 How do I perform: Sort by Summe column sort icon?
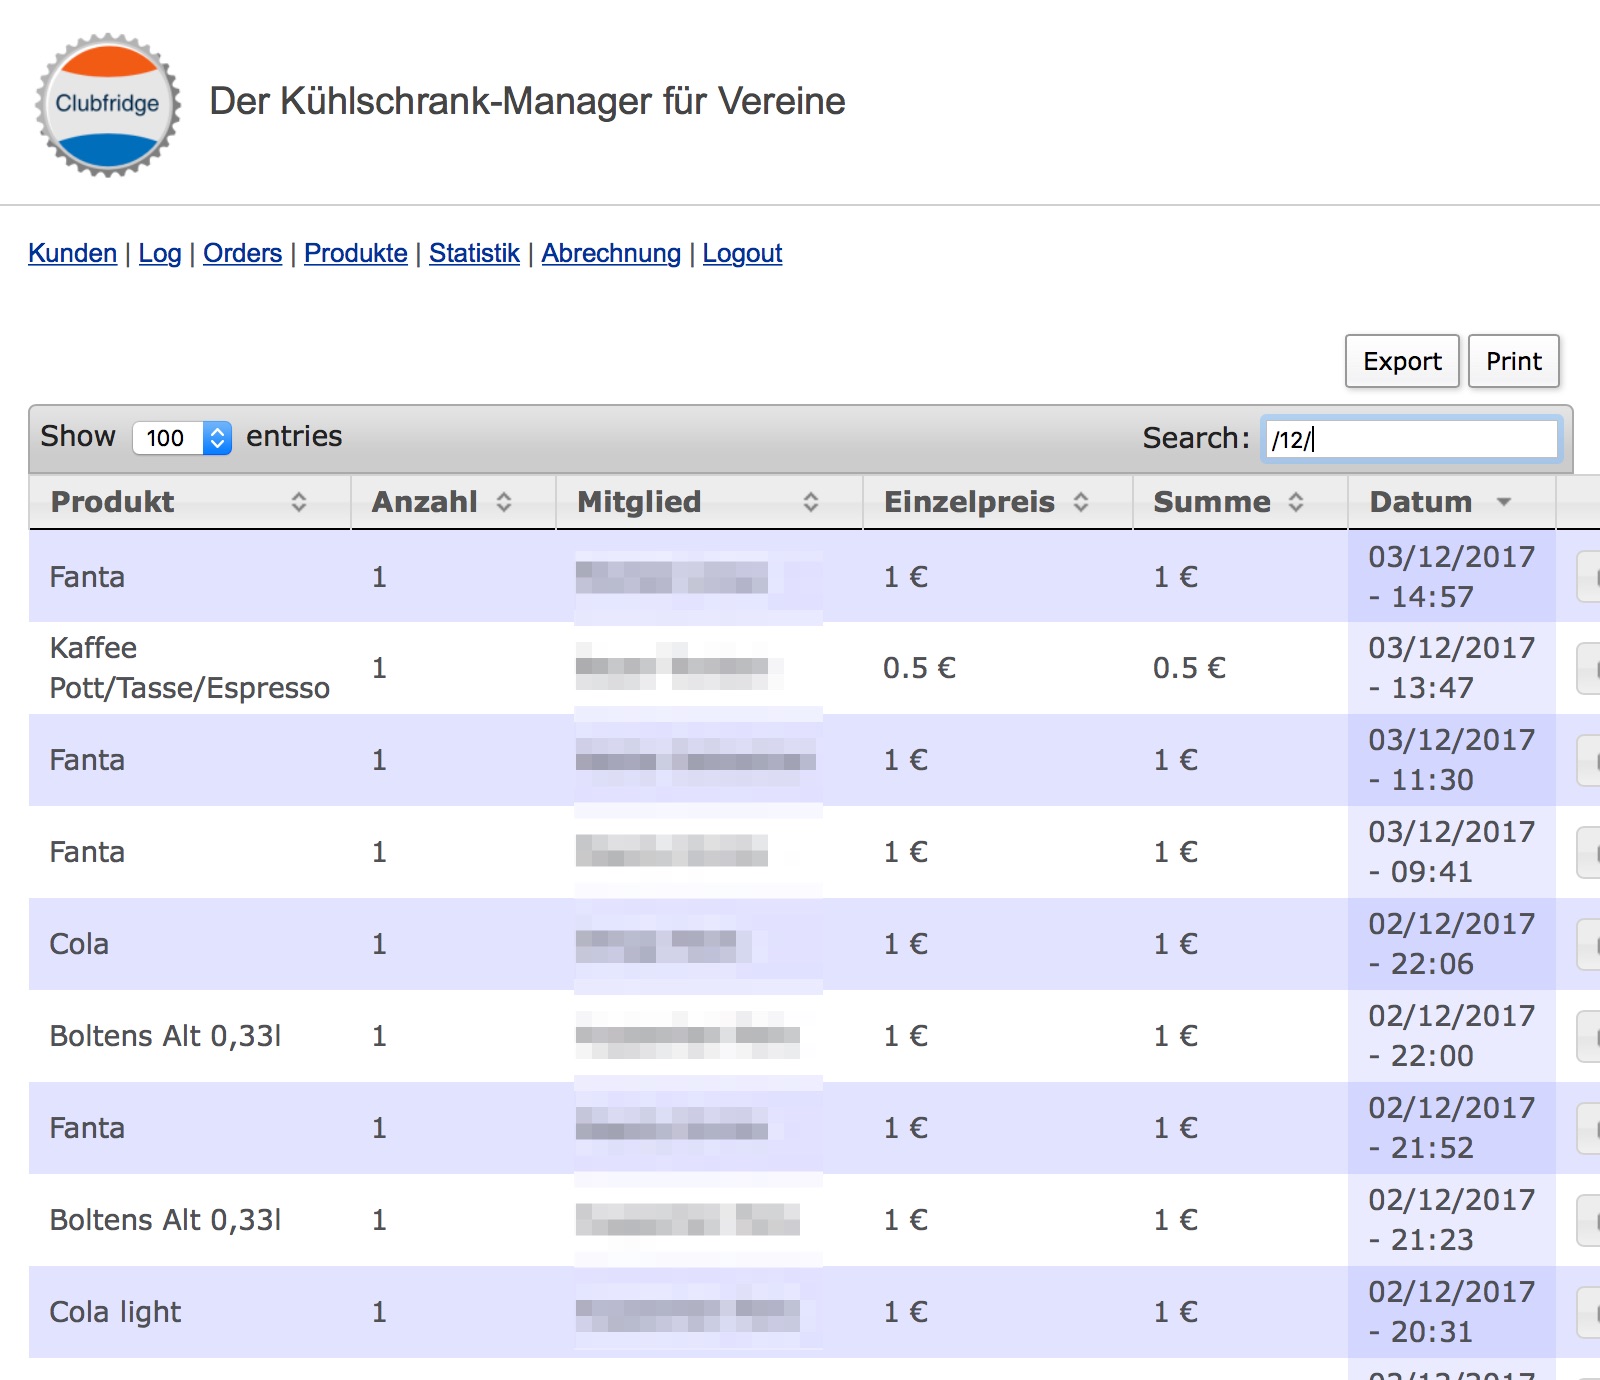[x=1295, y=502]
